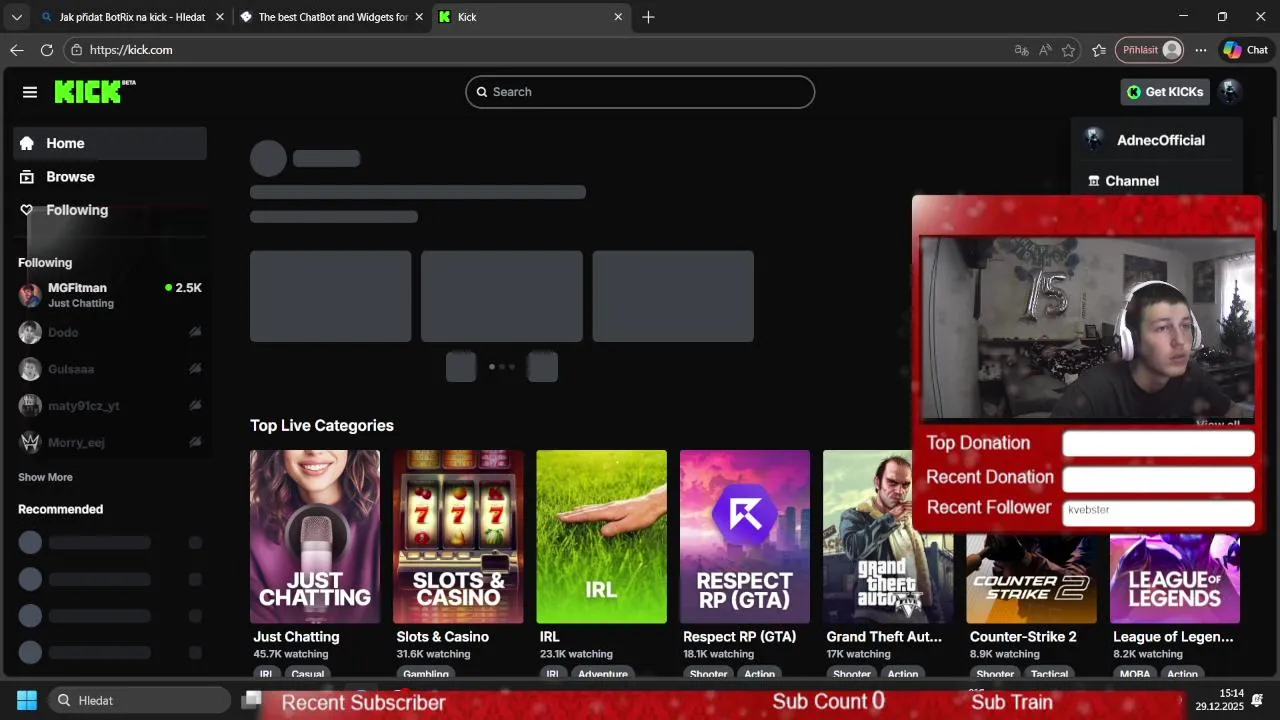Click the read aloud icon
Image resolution: width=1280 pixels, height=720 pixels.
[x=1045, y=50]
